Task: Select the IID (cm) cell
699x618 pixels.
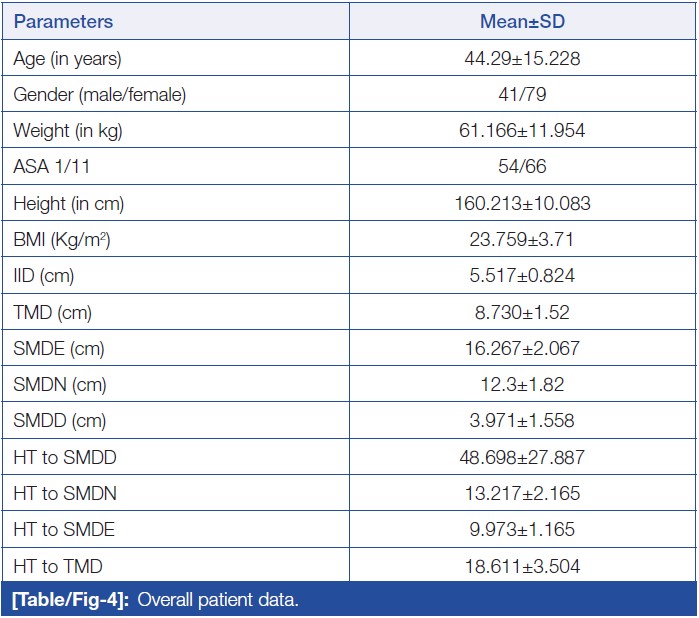Action: click(x=43, y=276)
